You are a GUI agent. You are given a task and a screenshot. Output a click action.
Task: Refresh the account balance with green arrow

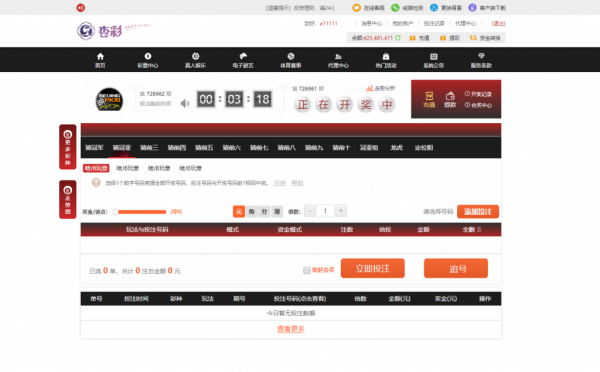point(398,38)
